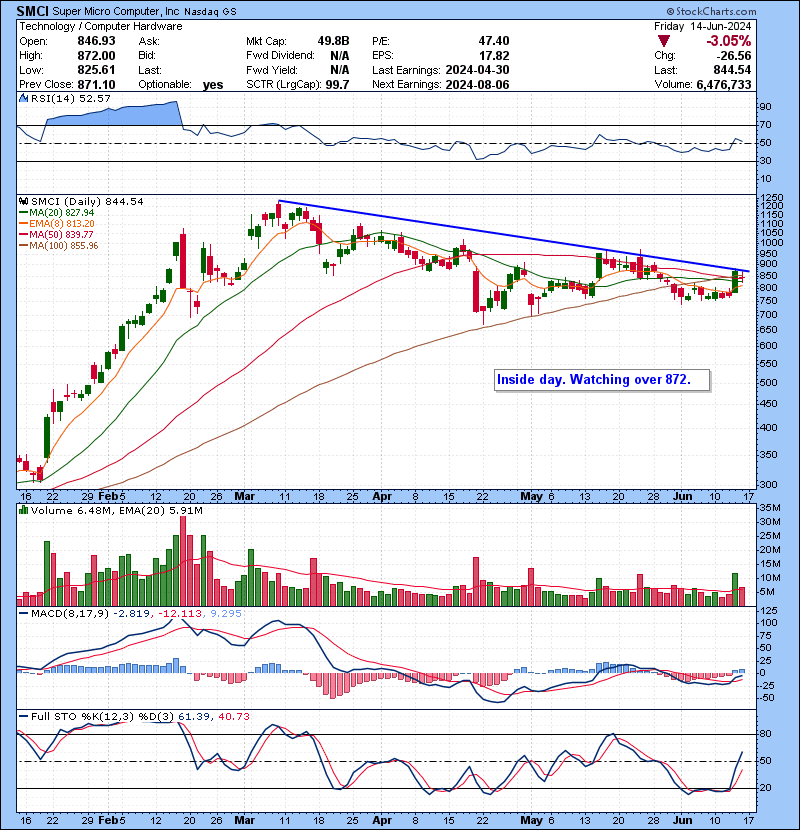Click the RSI indicator icon beside RSI(14)
Image resolution: width=800 pixels, height=830 pixels.
pyautogui.click(x=24, y=98)
